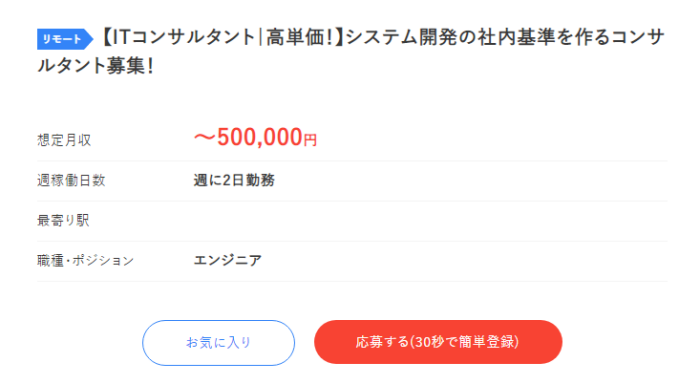Click the red 500,000 salary amount

[x=260, y=137]
